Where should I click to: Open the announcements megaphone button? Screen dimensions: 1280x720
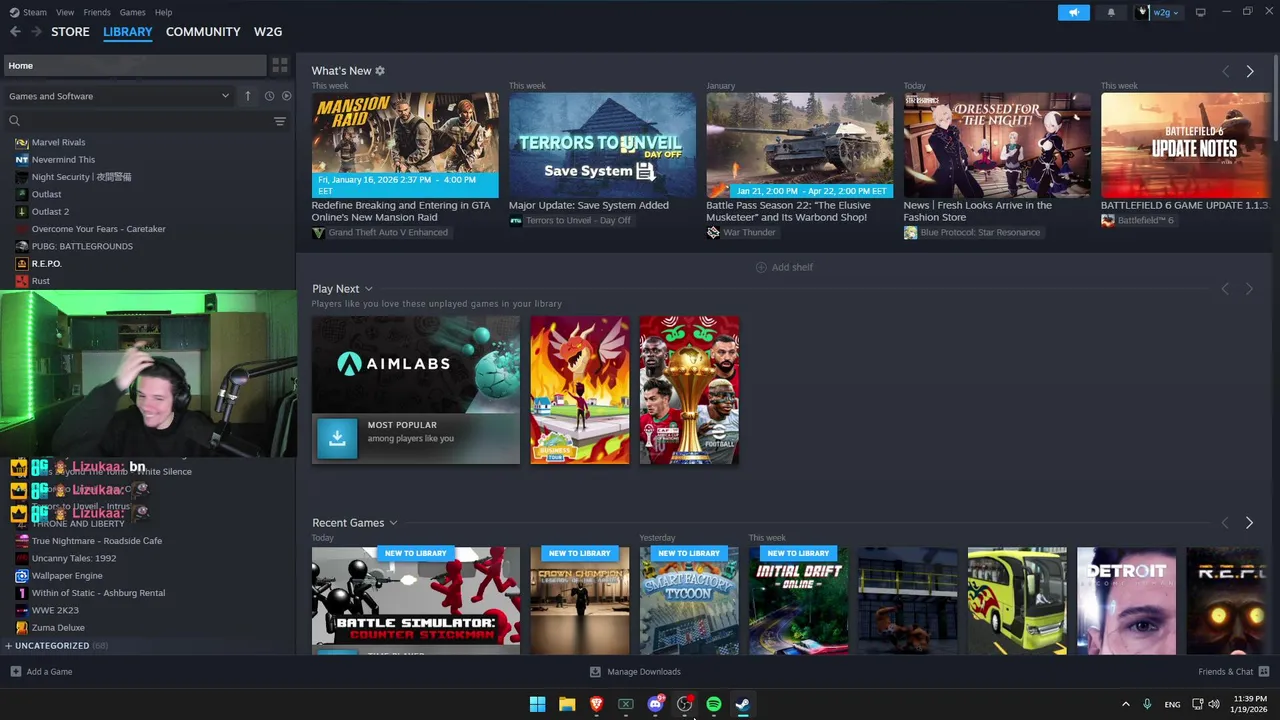click(x=1074, y=12)
